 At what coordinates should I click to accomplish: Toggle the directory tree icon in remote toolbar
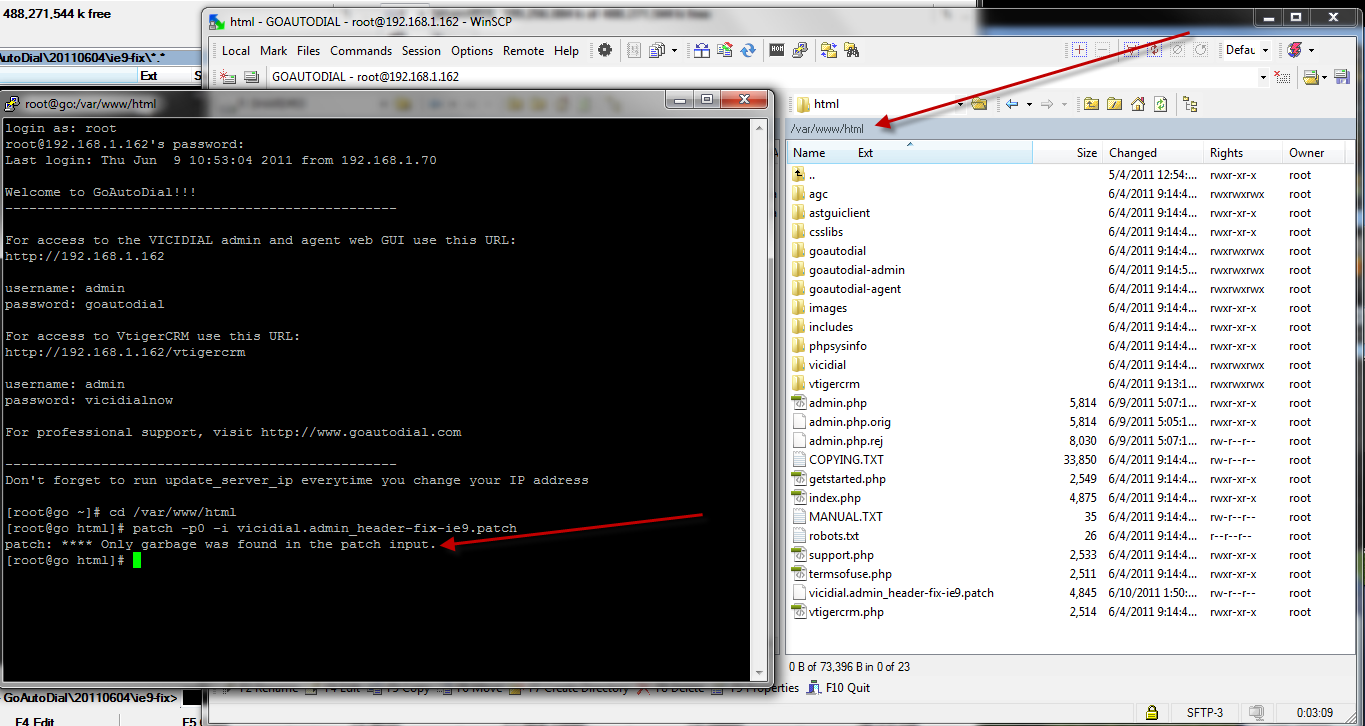pos(1190,104)
